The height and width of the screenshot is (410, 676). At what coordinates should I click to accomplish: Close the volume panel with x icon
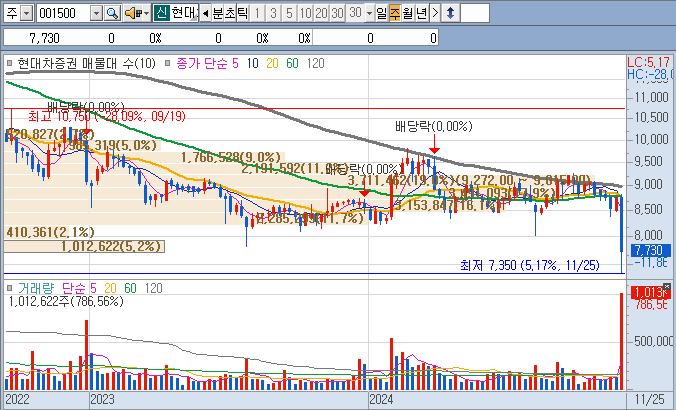coord(667,286)
